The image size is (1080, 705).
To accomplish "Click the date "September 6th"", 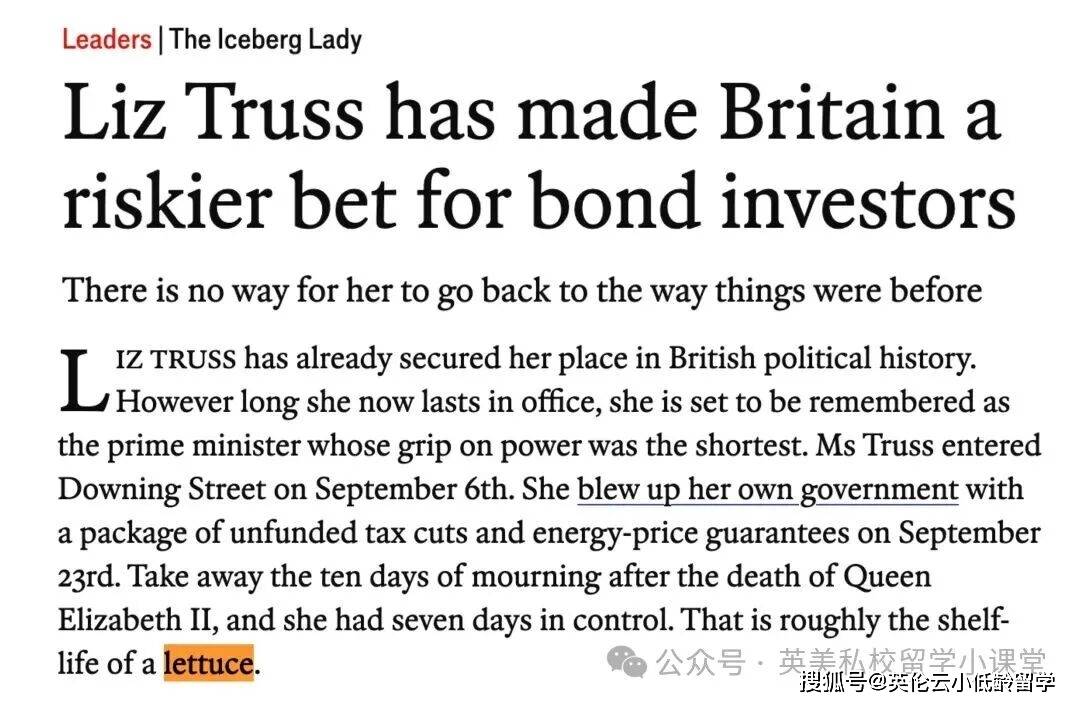I will (441, 489).
